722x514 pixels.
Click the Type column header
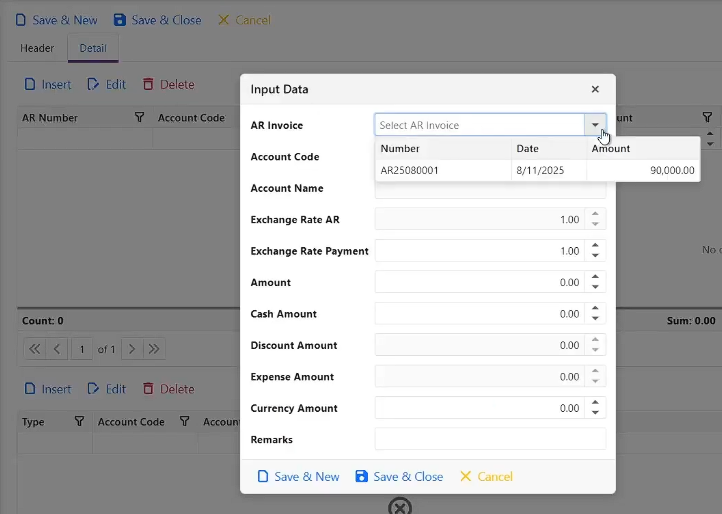tap(33, 422)
